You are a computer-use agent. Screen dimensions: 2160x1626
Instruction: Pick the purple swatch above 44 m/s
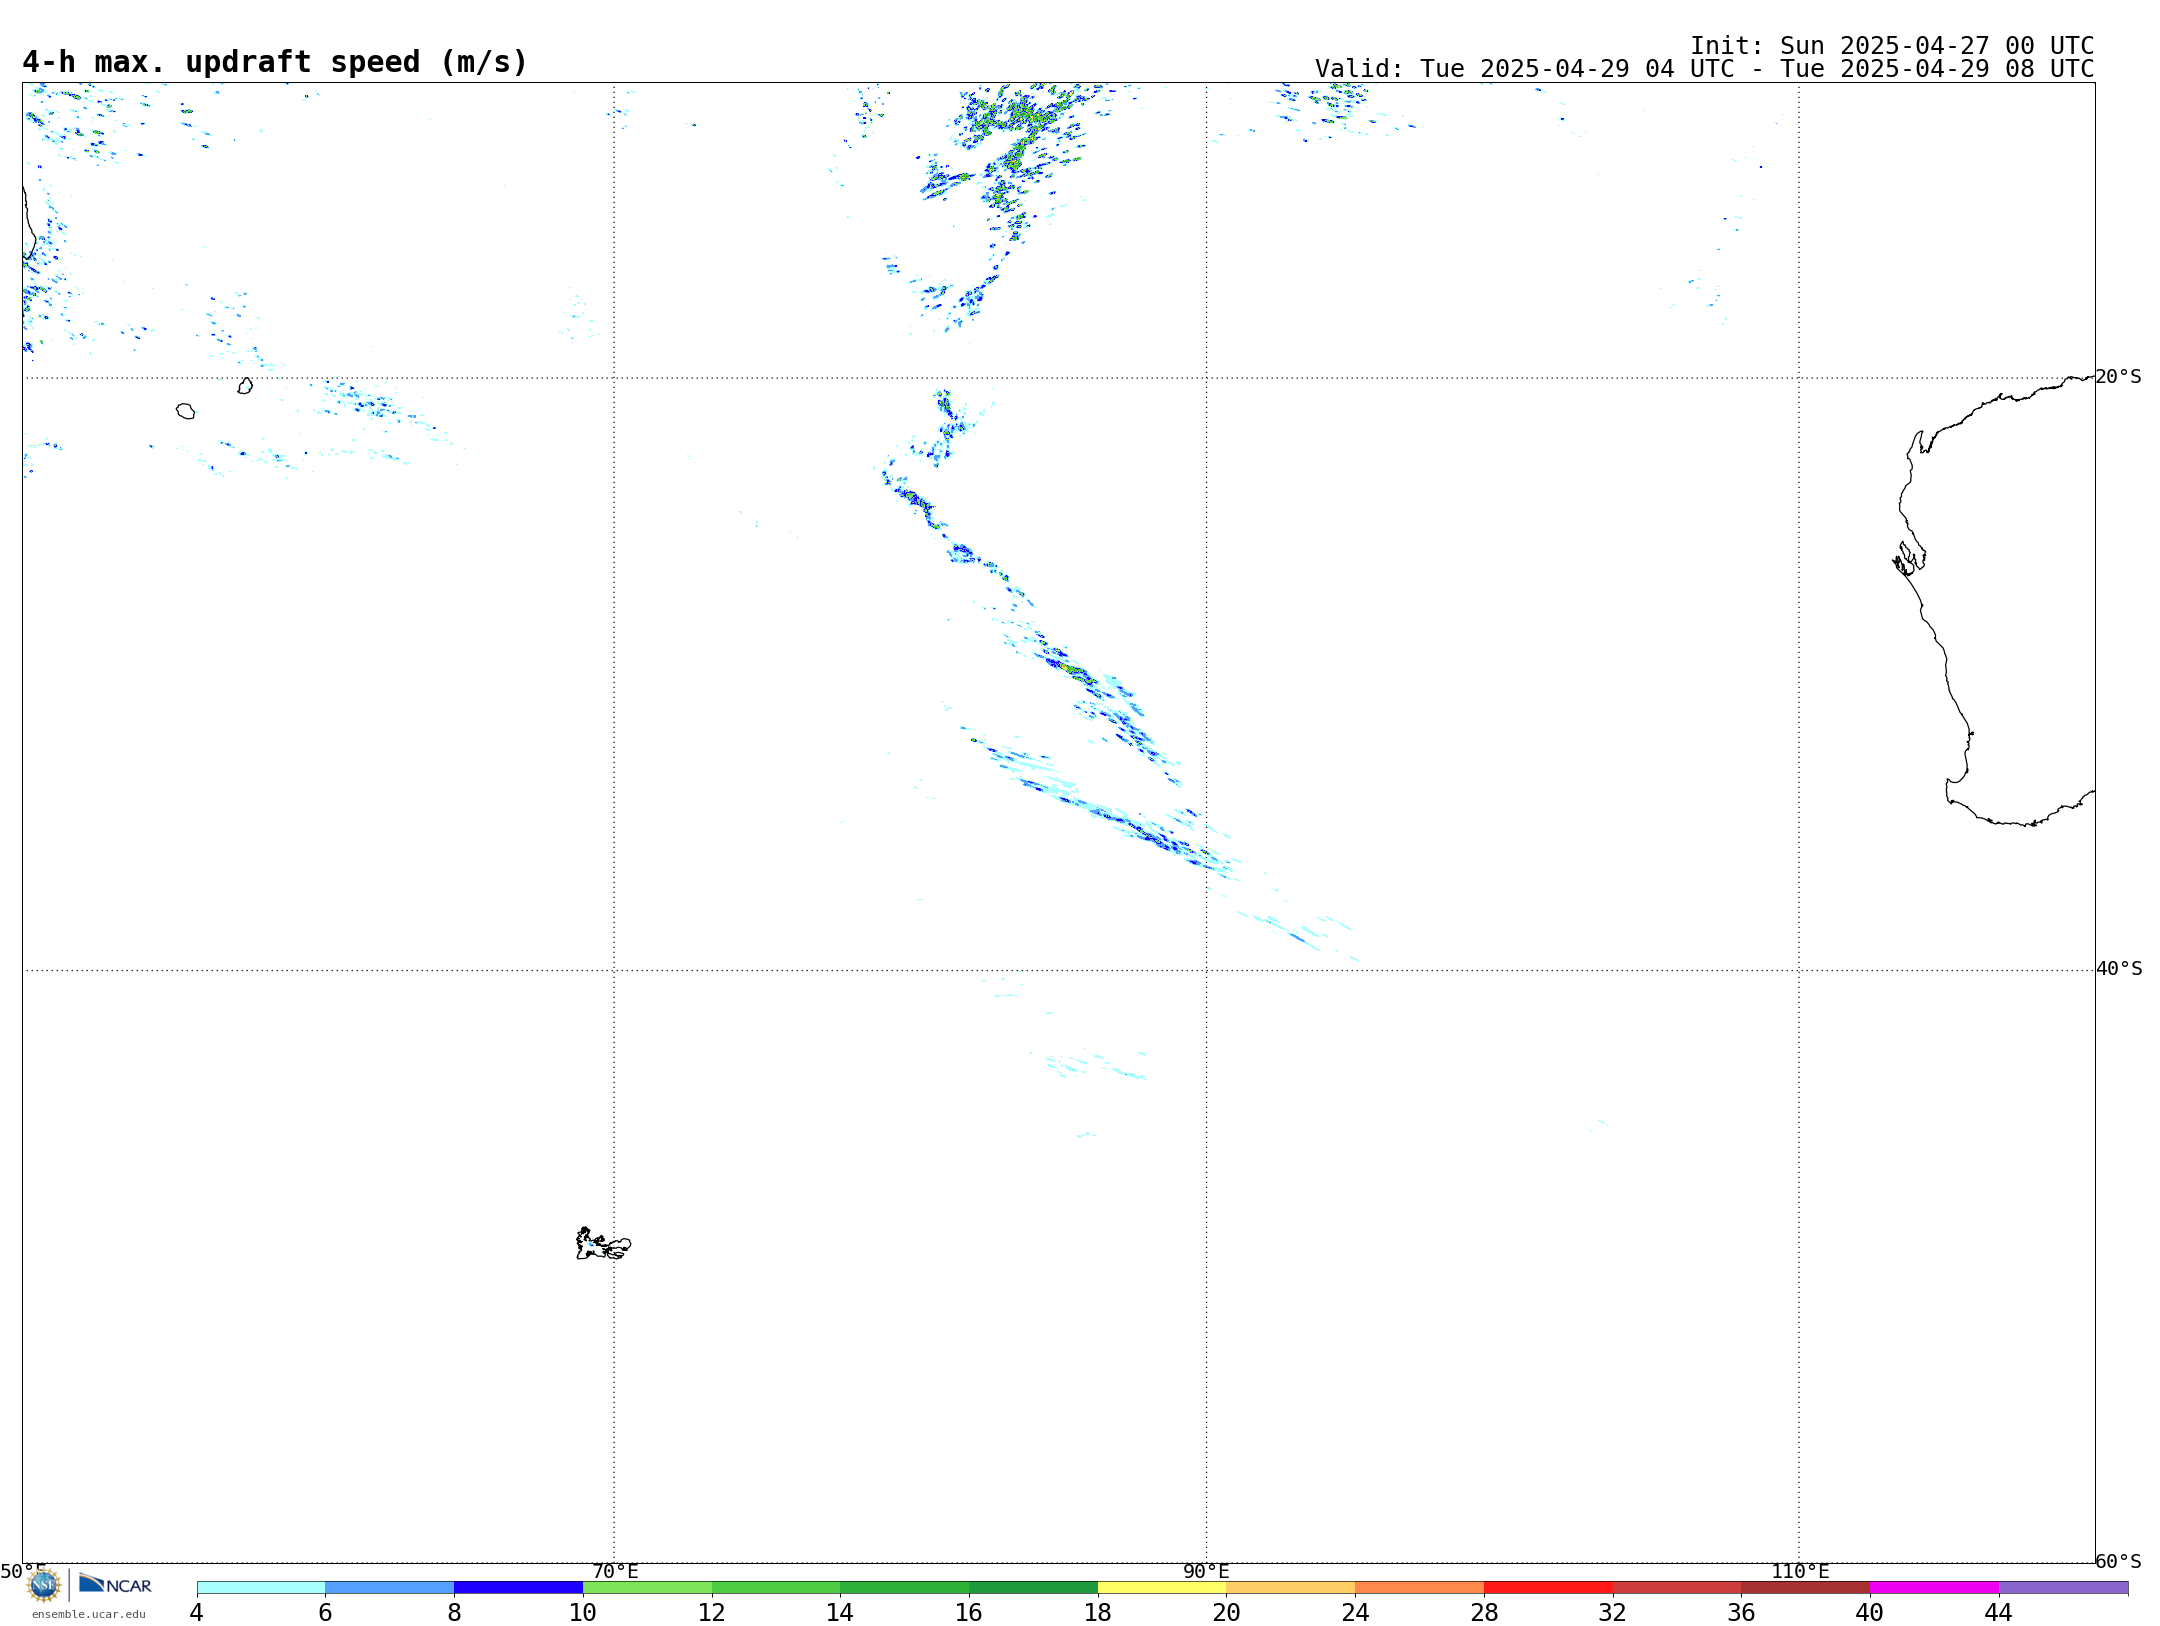click(x=2063, y=1588)
